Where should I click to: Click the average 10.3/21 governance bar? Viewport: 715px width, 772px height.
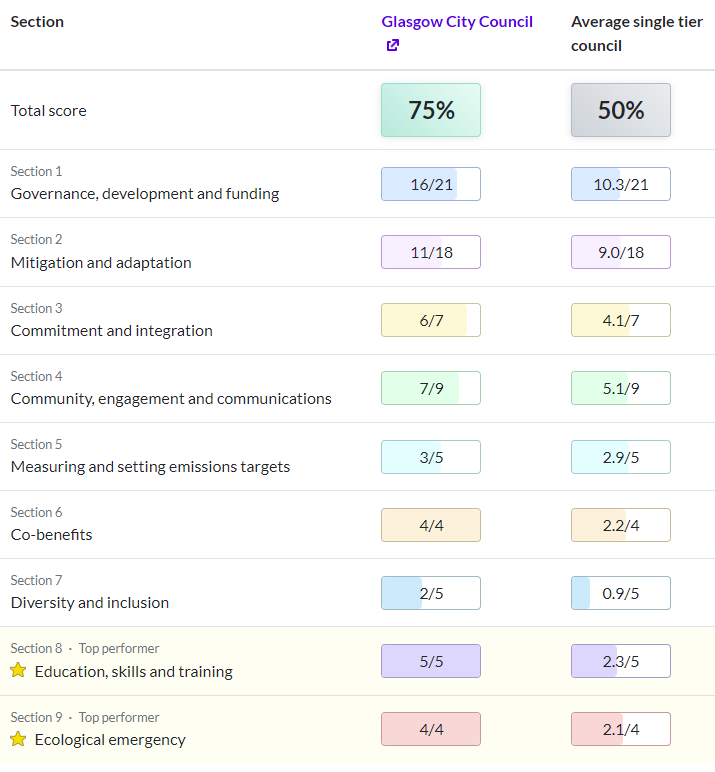click(621, 184)
